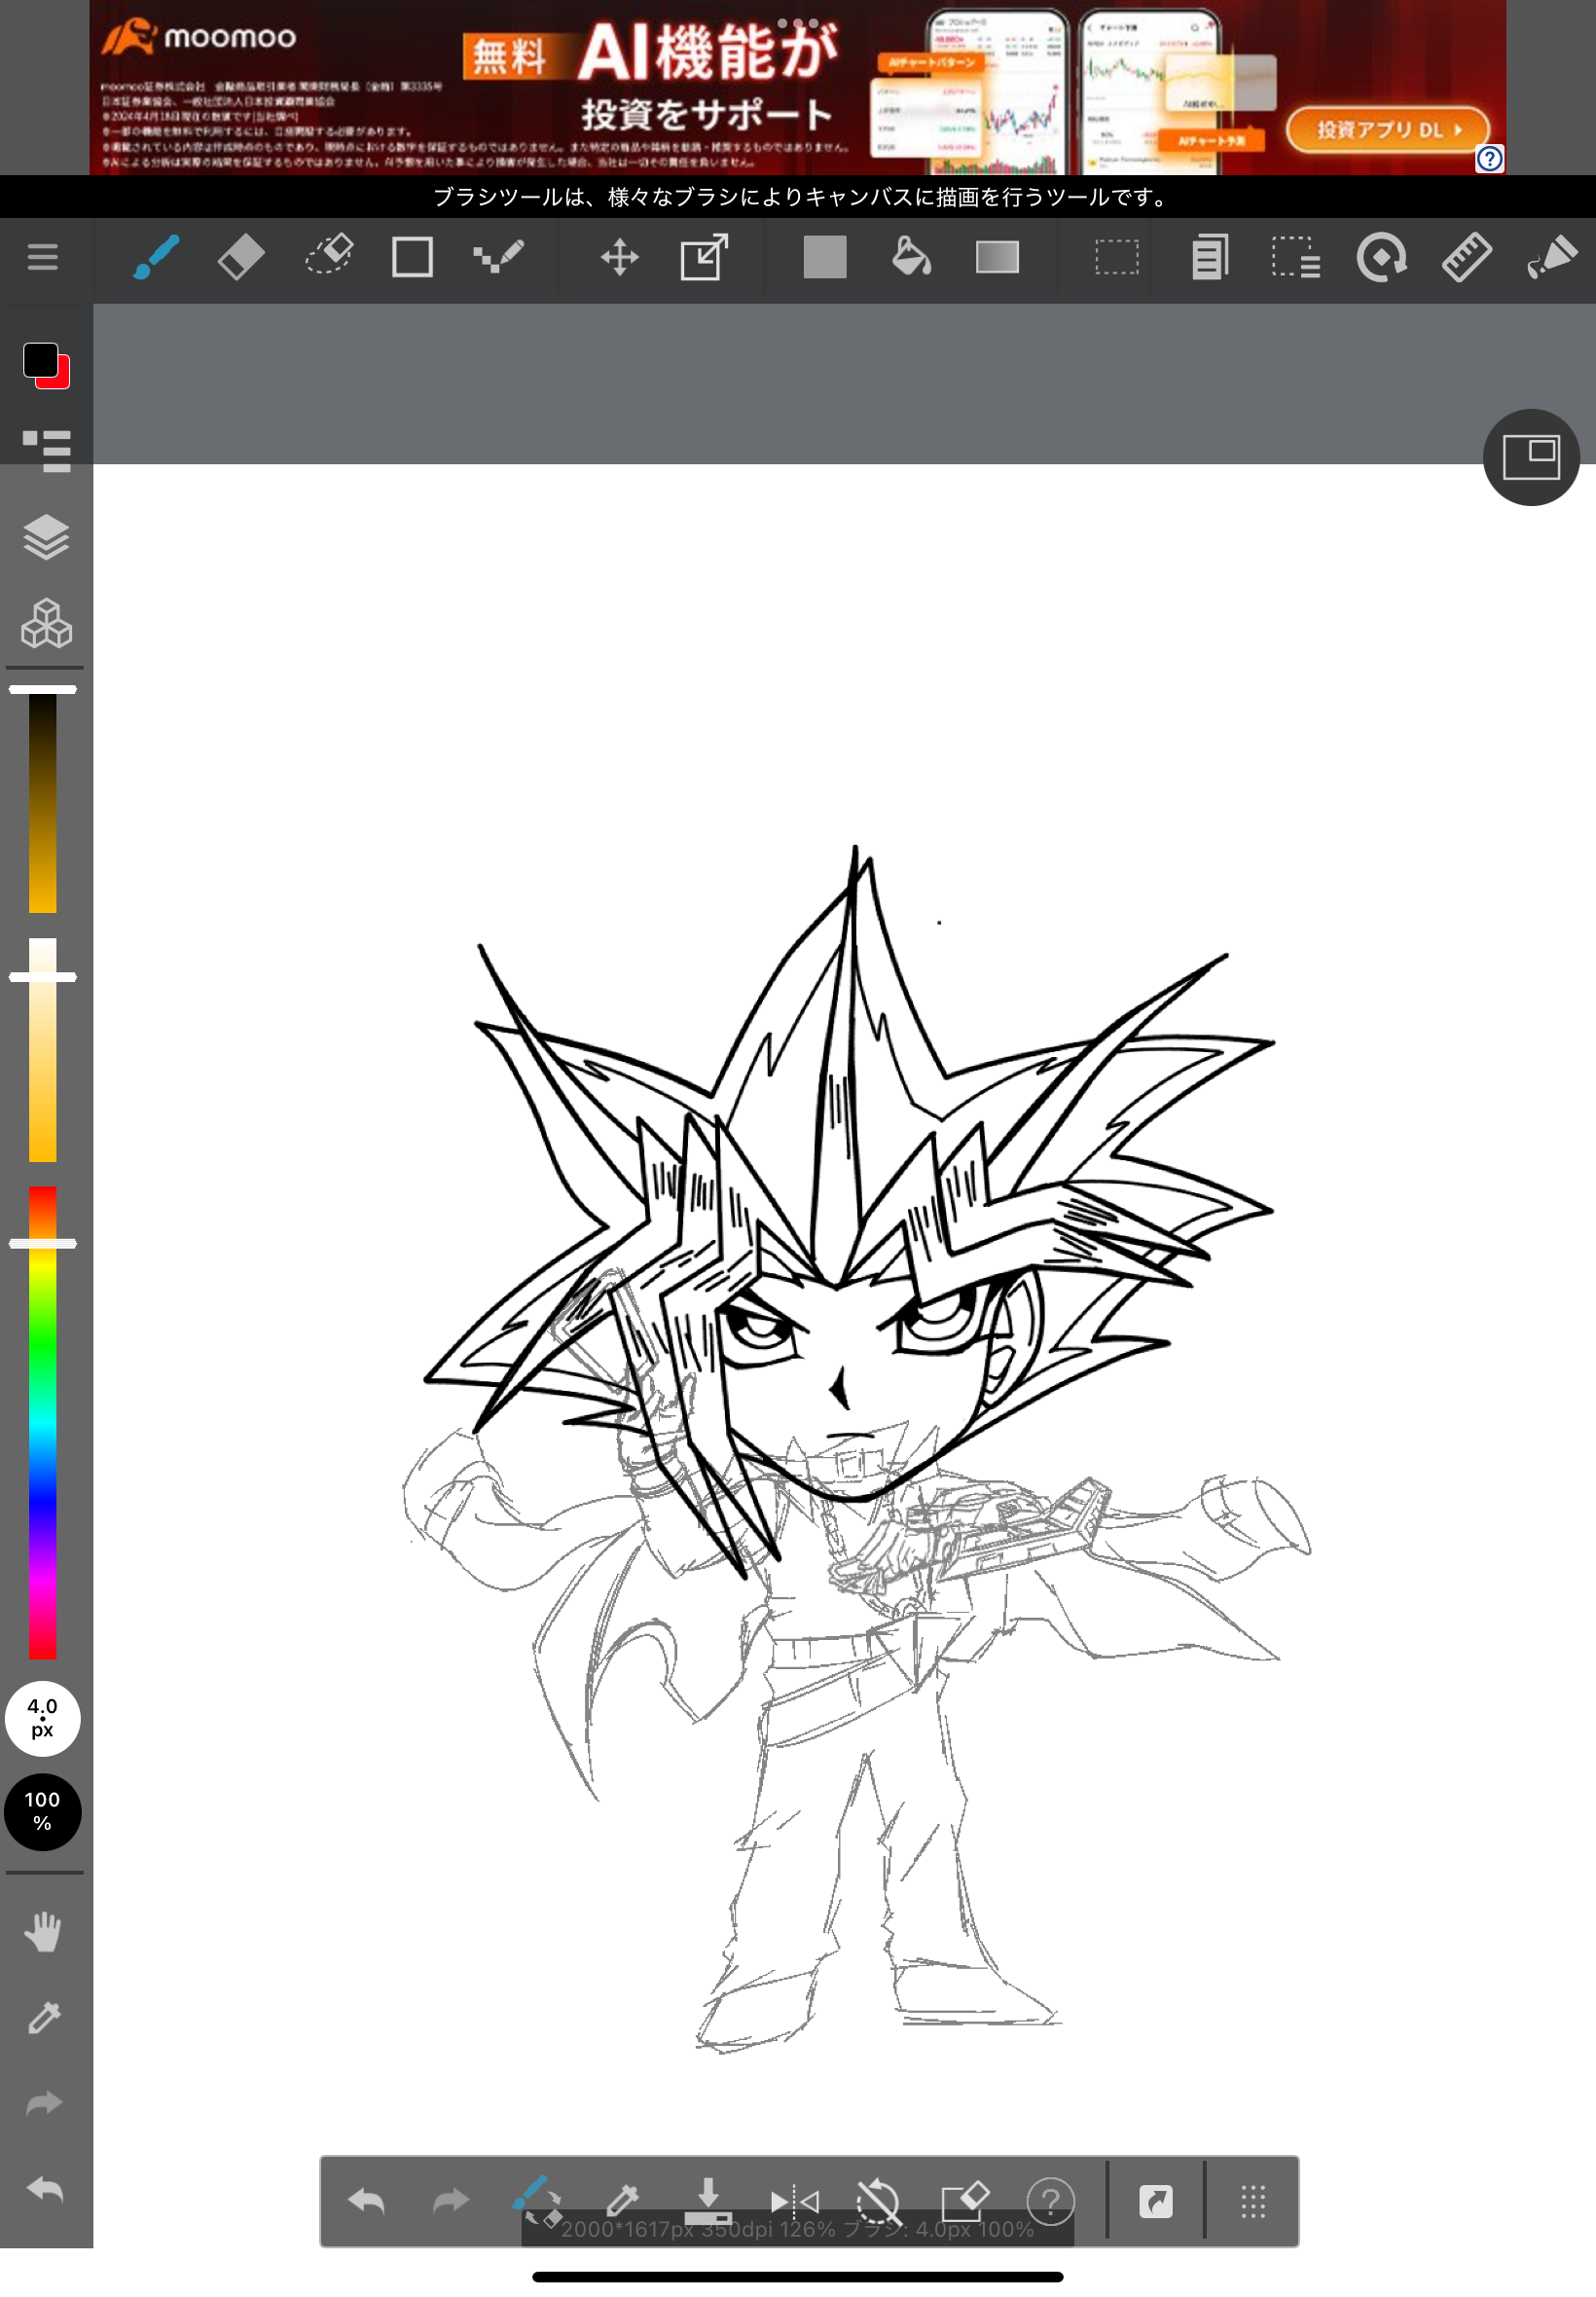Click the Transform tool icon
Viewport: 1596px width, 2297px height.
704,257
